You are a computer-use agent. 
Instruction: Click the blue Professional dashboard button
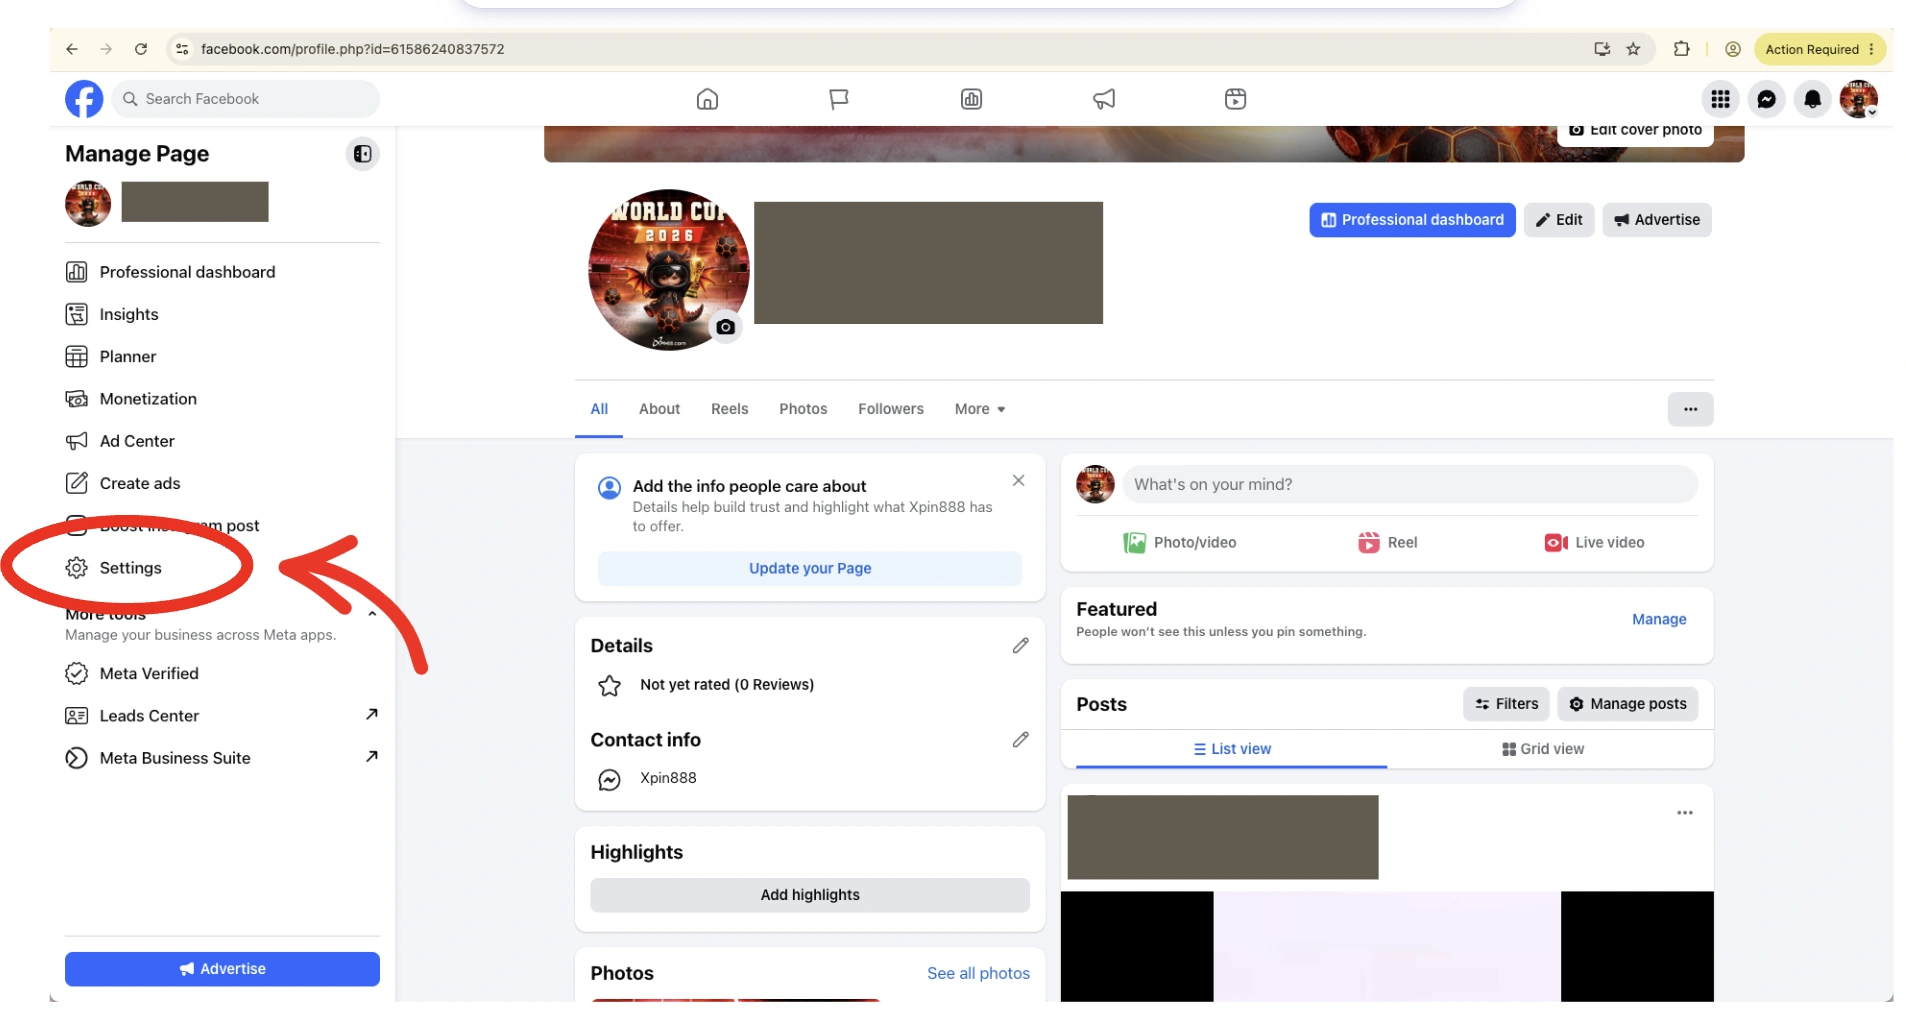(1411, 220)
